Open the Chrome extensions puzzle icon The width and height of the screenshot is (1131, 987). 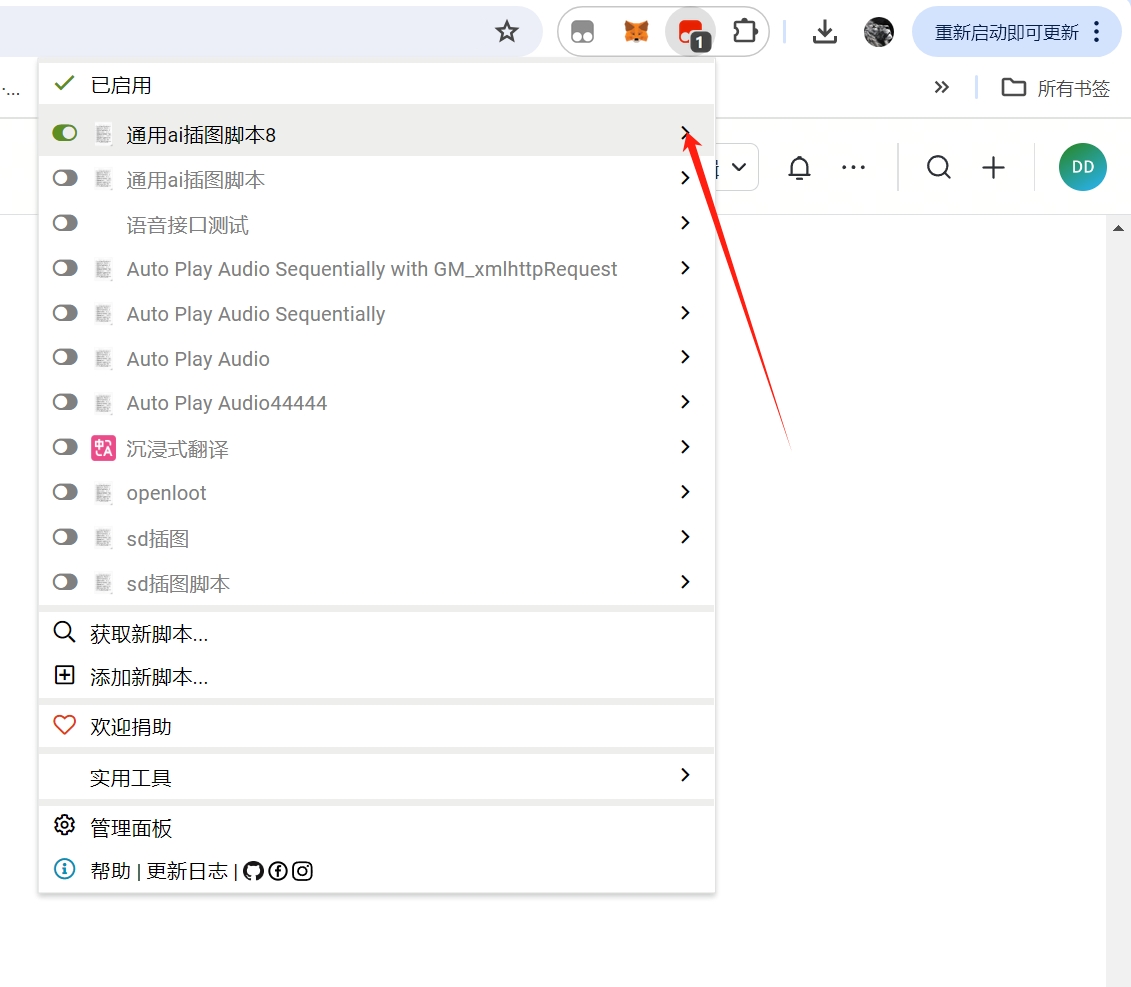[x=744, y=32]
